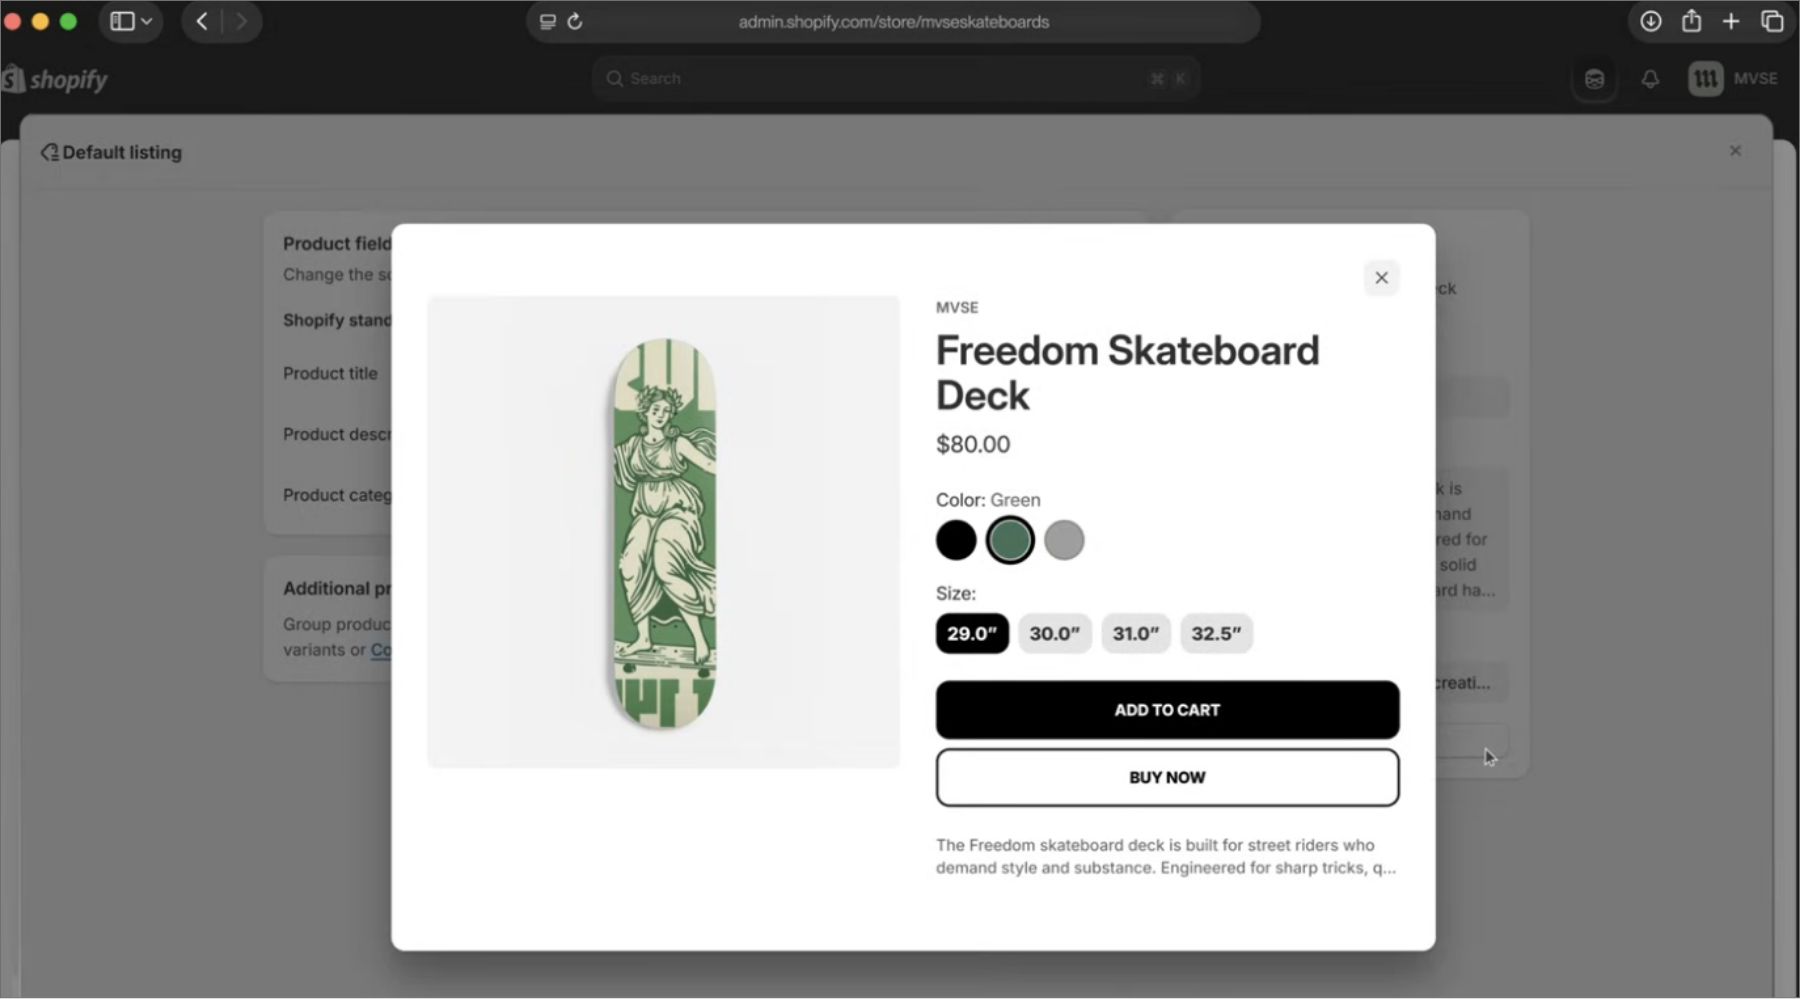Go back with the browser back arrow
The image size is (1800, 999).
pyautogui.click(x=202, y=22)
